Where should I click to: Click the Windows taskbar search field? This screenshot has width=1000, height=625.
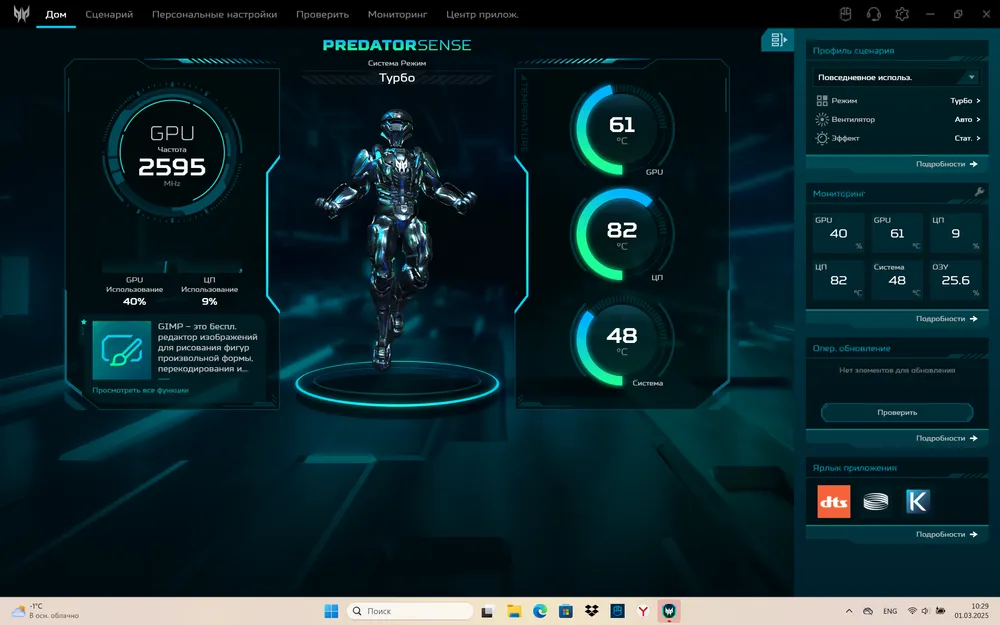(410, 611)
